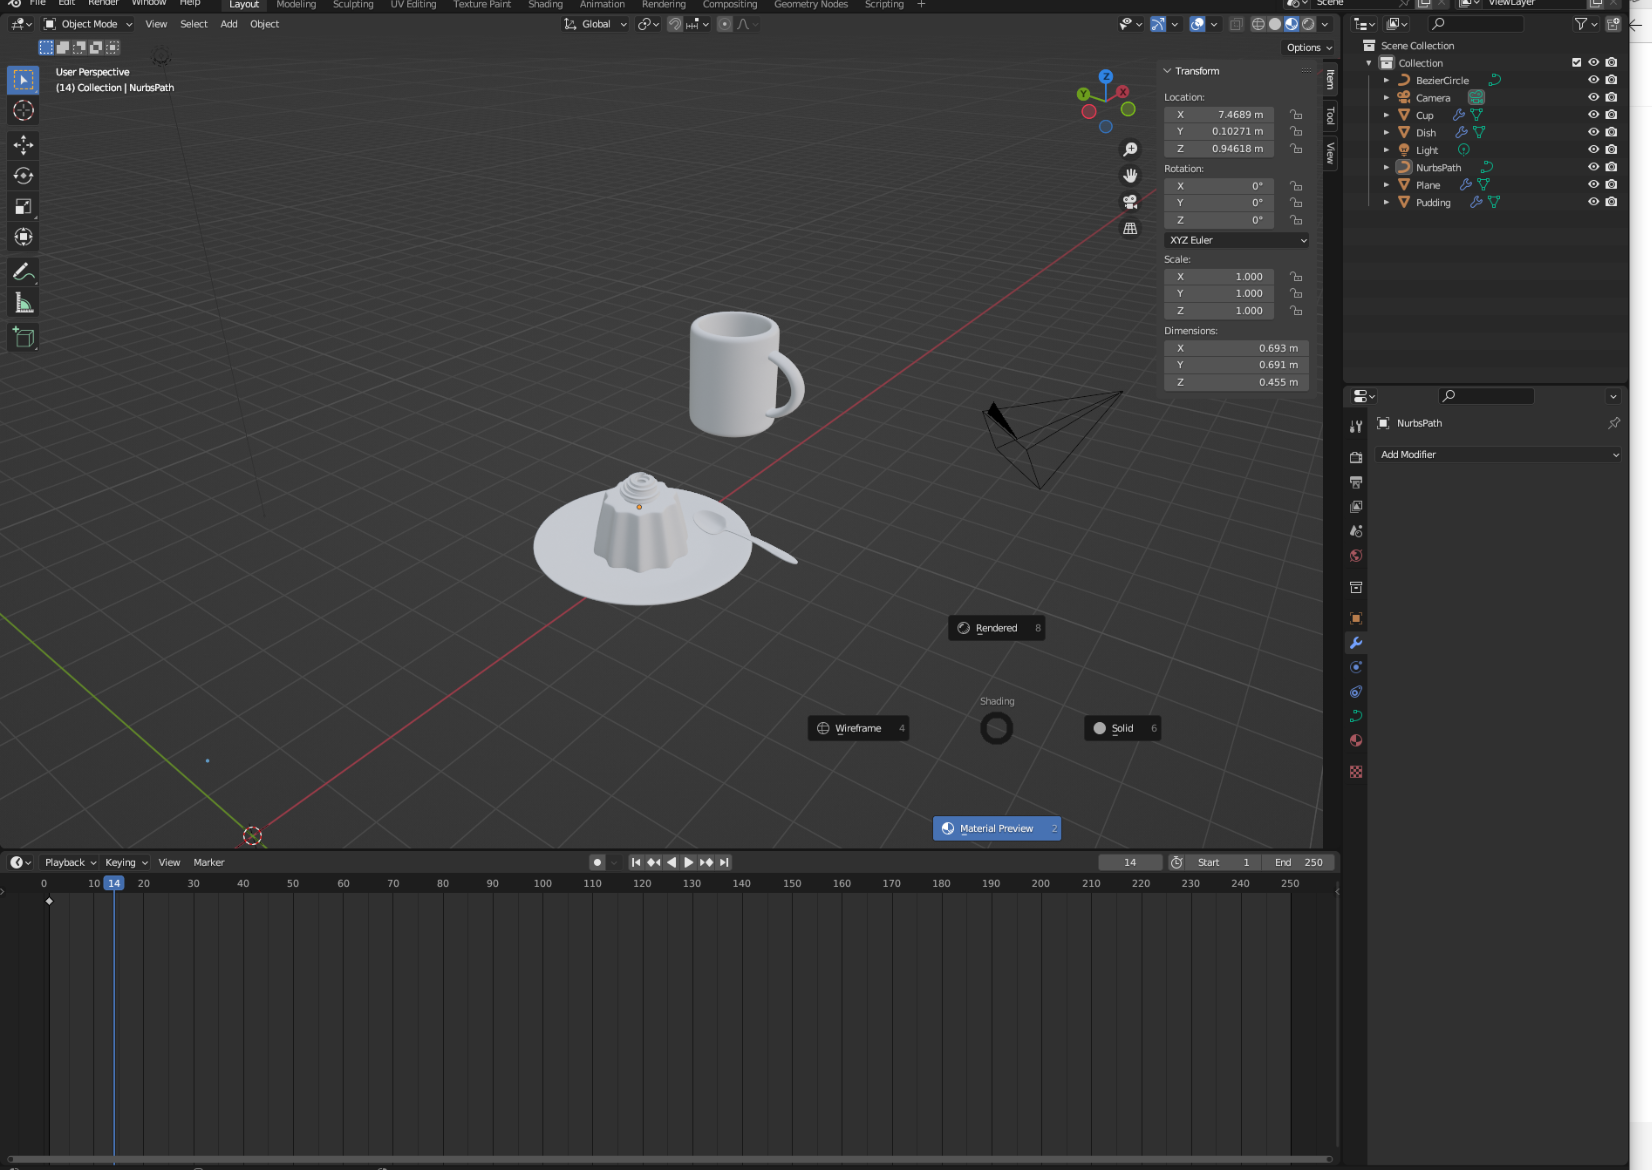The image size is (1652, 1170).
Task: Choose Material Preview shading option
Action: click(997, 828)
